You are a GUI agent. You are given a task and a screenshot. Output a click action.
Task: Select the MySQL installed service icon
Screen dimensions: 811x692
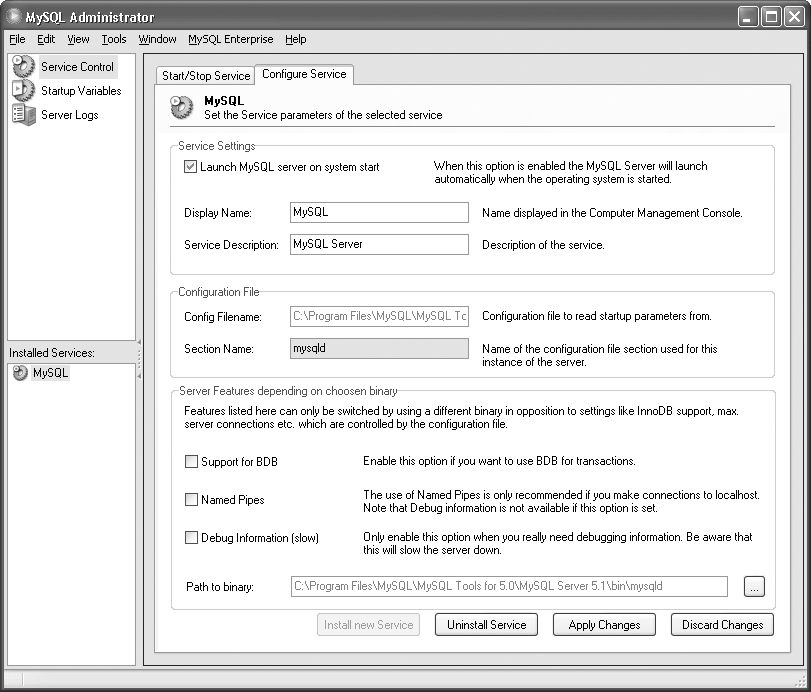point(20,373)
